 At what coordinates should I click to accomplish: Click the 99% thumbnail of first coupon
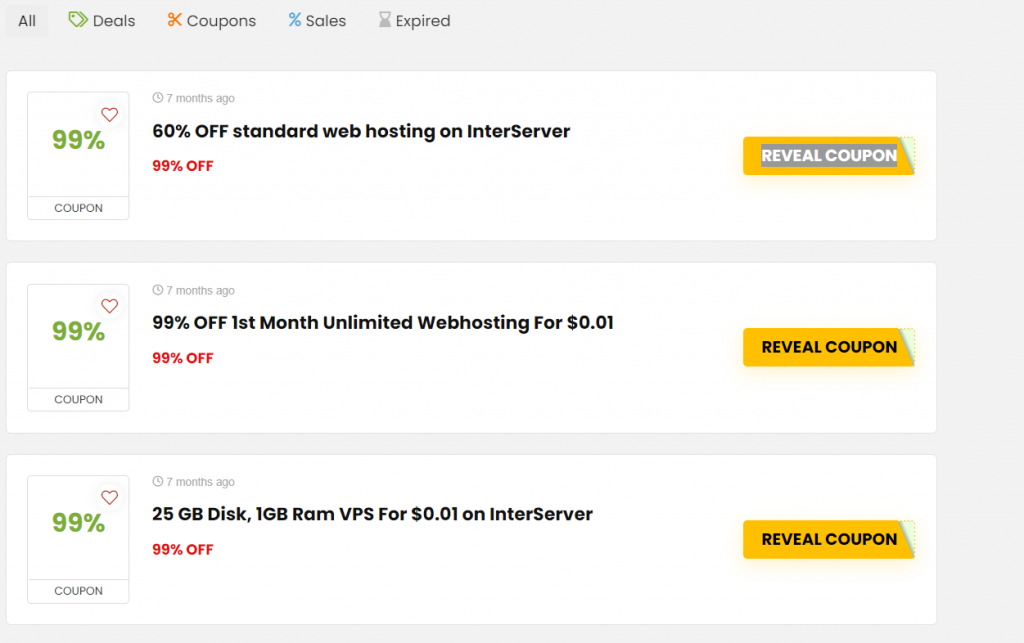pos(78,141)
